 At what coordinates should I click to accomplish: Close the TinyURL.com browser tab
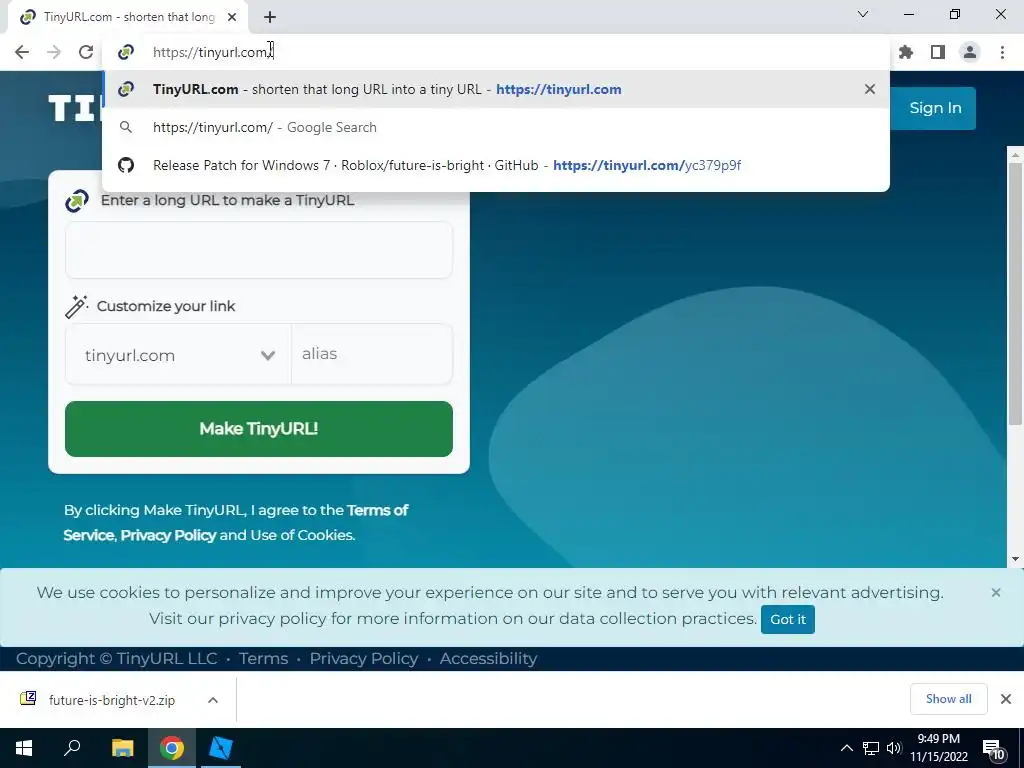pos(232,17)
